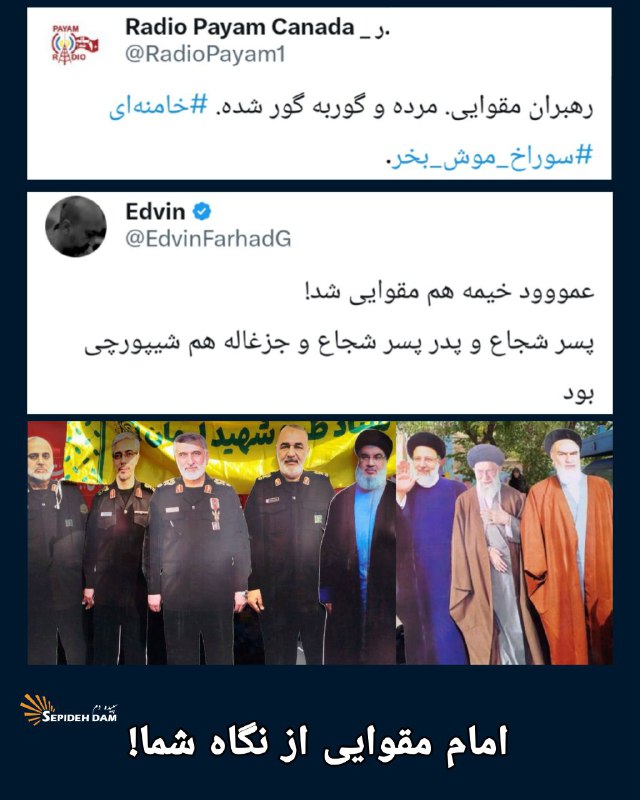
Task: Select the cutout wearing the orange cloak
Action: [568, 548]
